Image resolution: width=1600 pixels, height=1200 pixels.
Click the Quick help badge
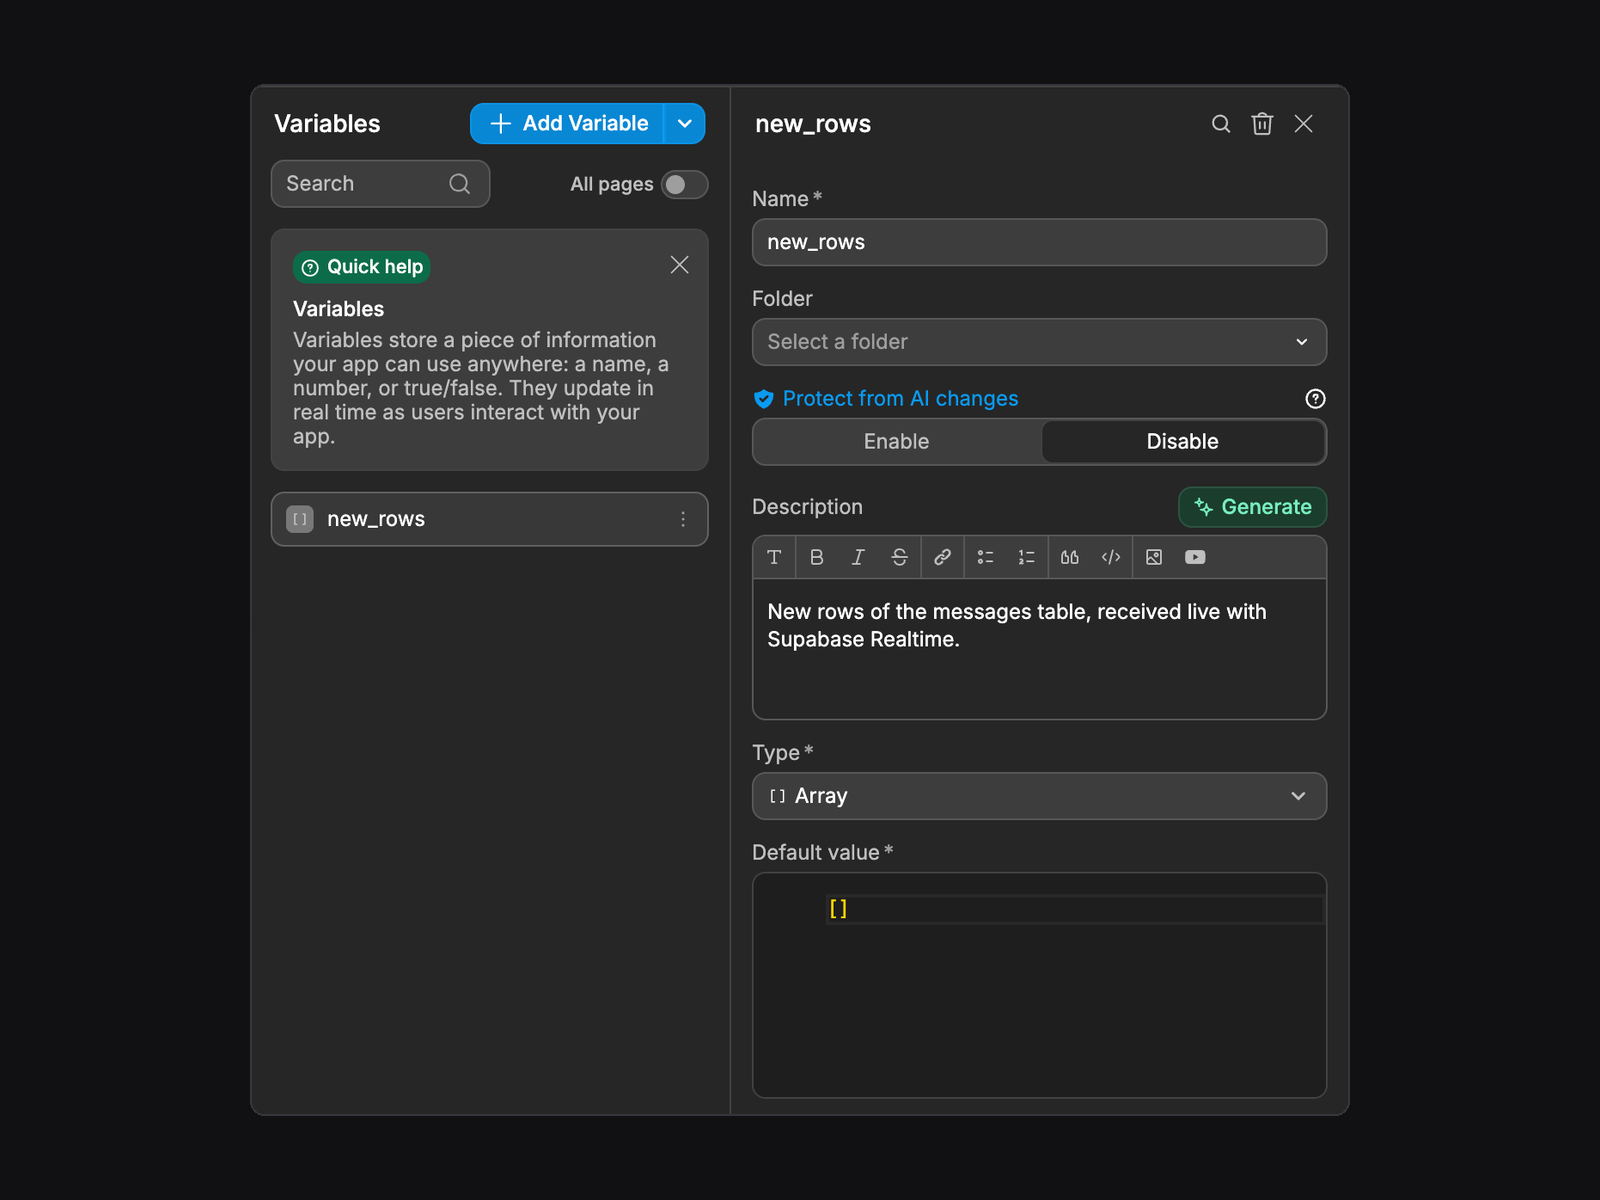tap(362, 267)
